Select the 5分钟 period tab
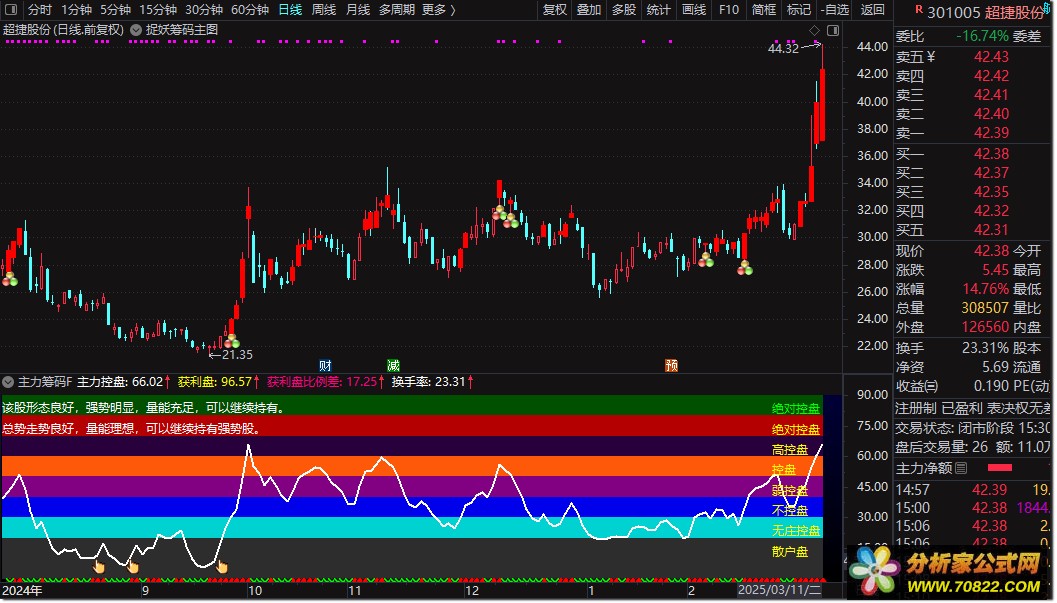This screenshot has width=1057, height=603. click(115, 9)
